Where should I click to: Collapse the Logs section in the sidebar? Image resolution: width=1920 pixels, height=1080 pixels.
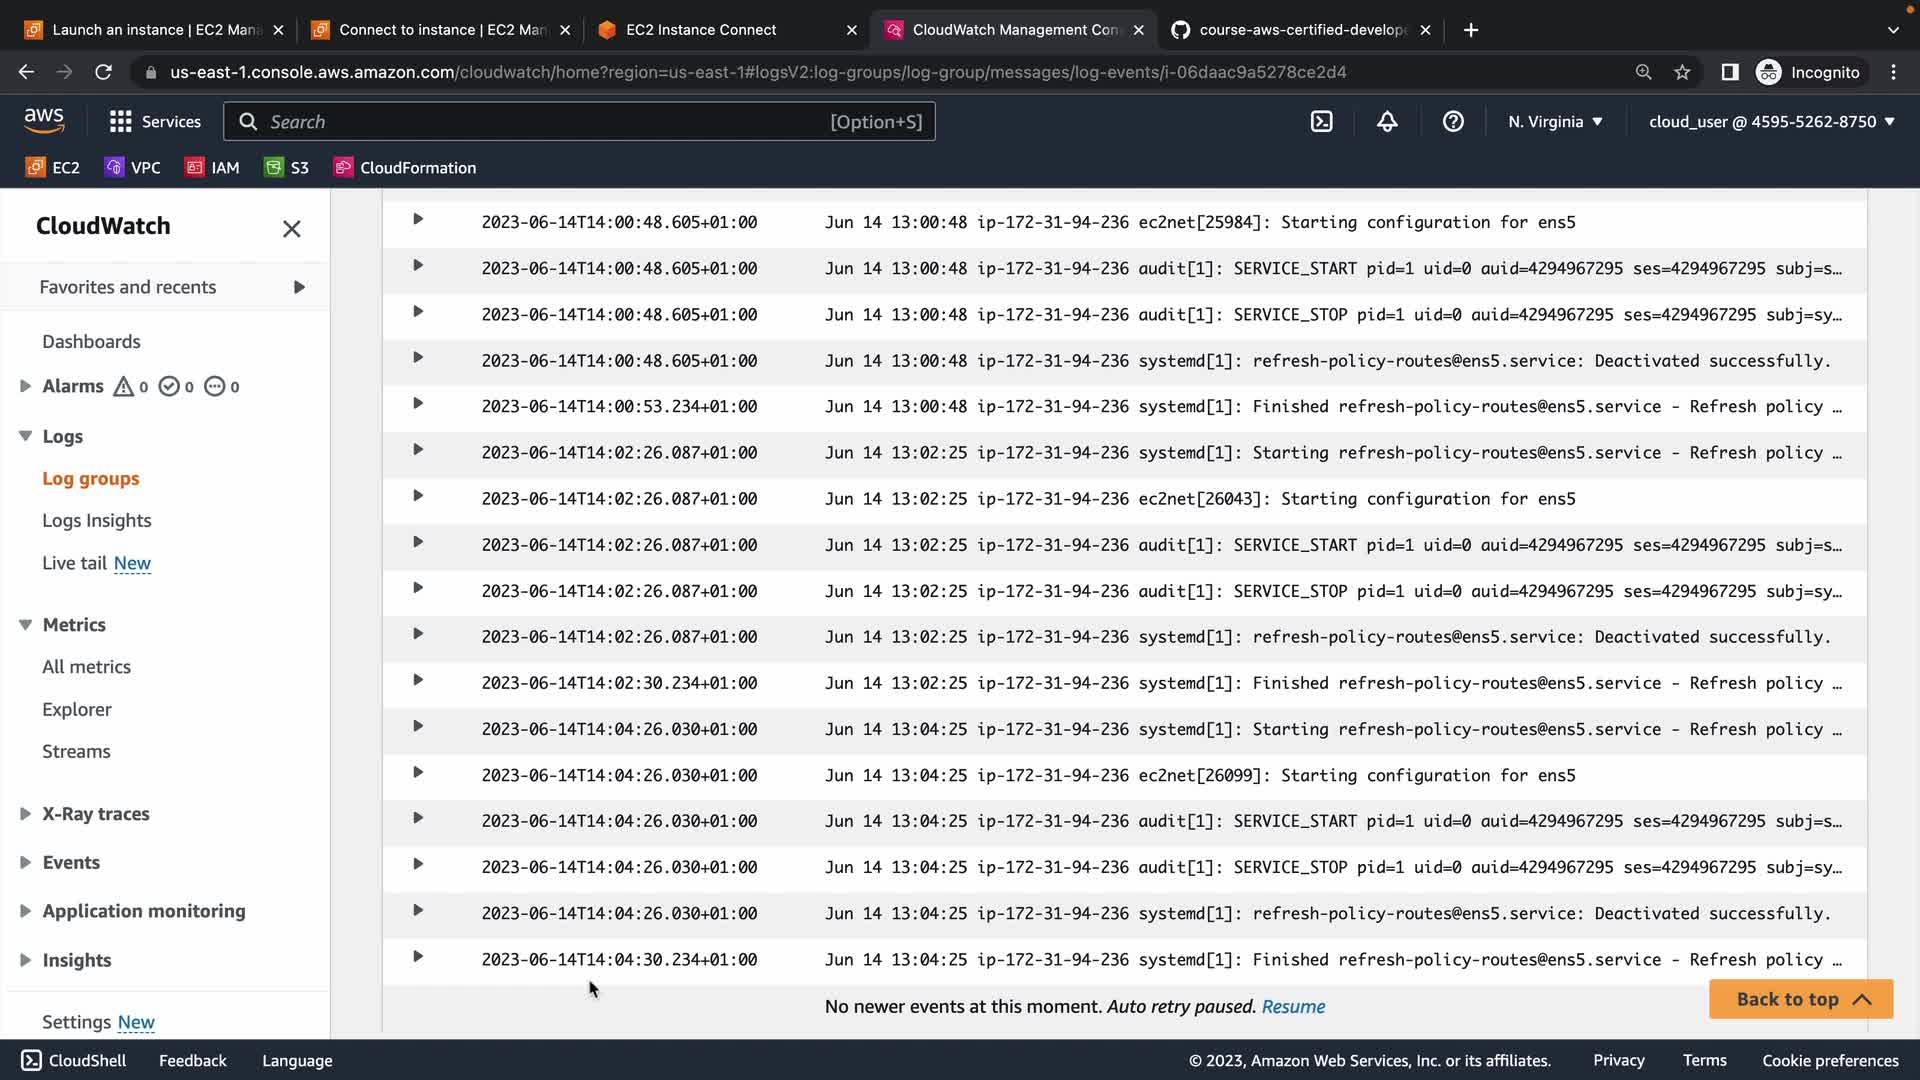click(x=26, y=436)
